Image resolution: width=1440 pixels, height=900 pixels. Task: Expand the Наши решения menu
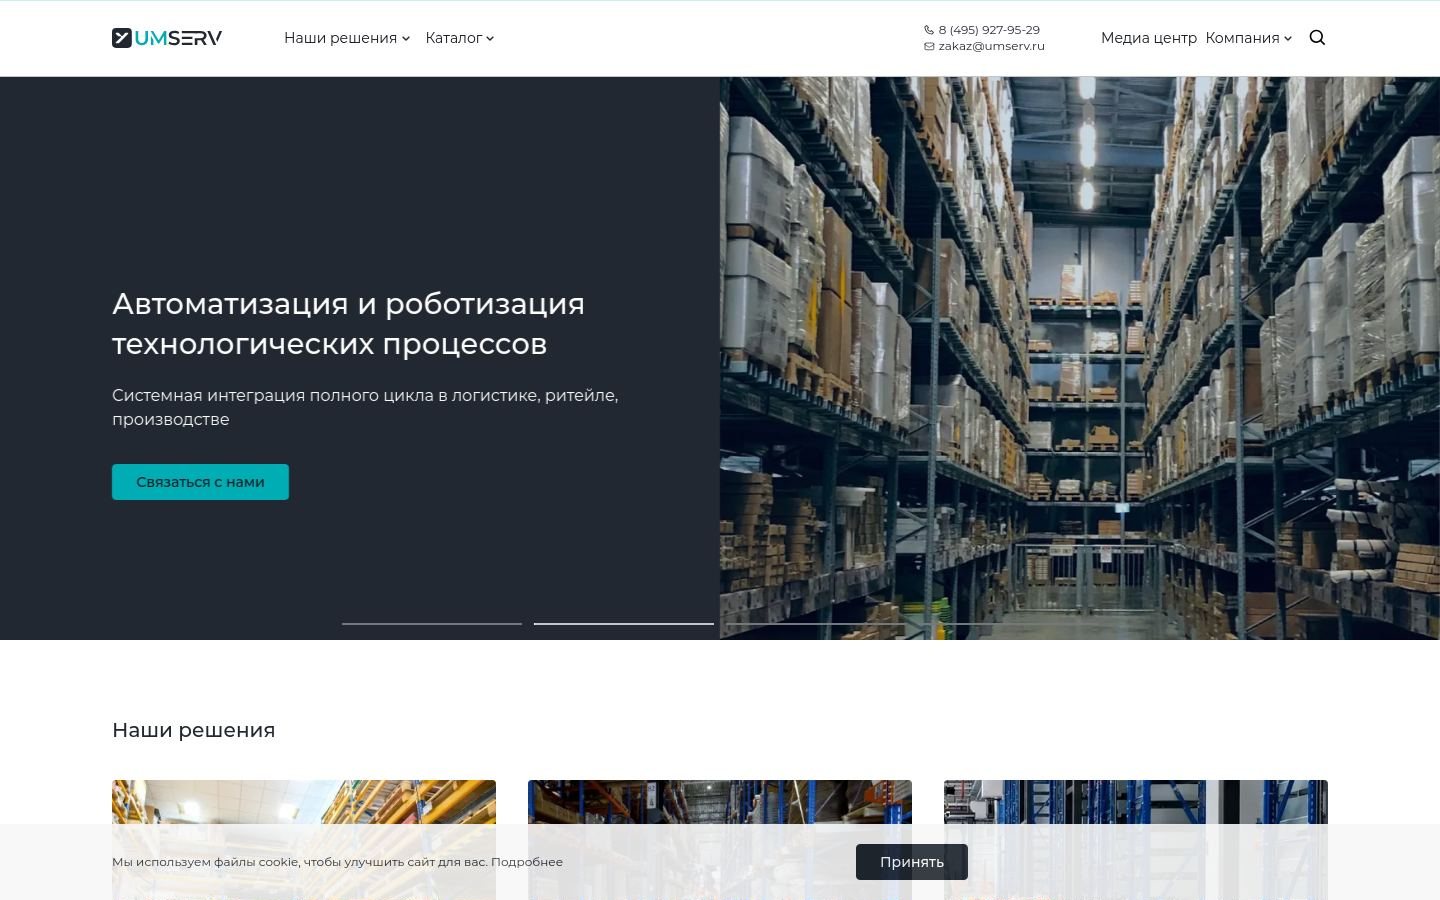tap(347, 38)
